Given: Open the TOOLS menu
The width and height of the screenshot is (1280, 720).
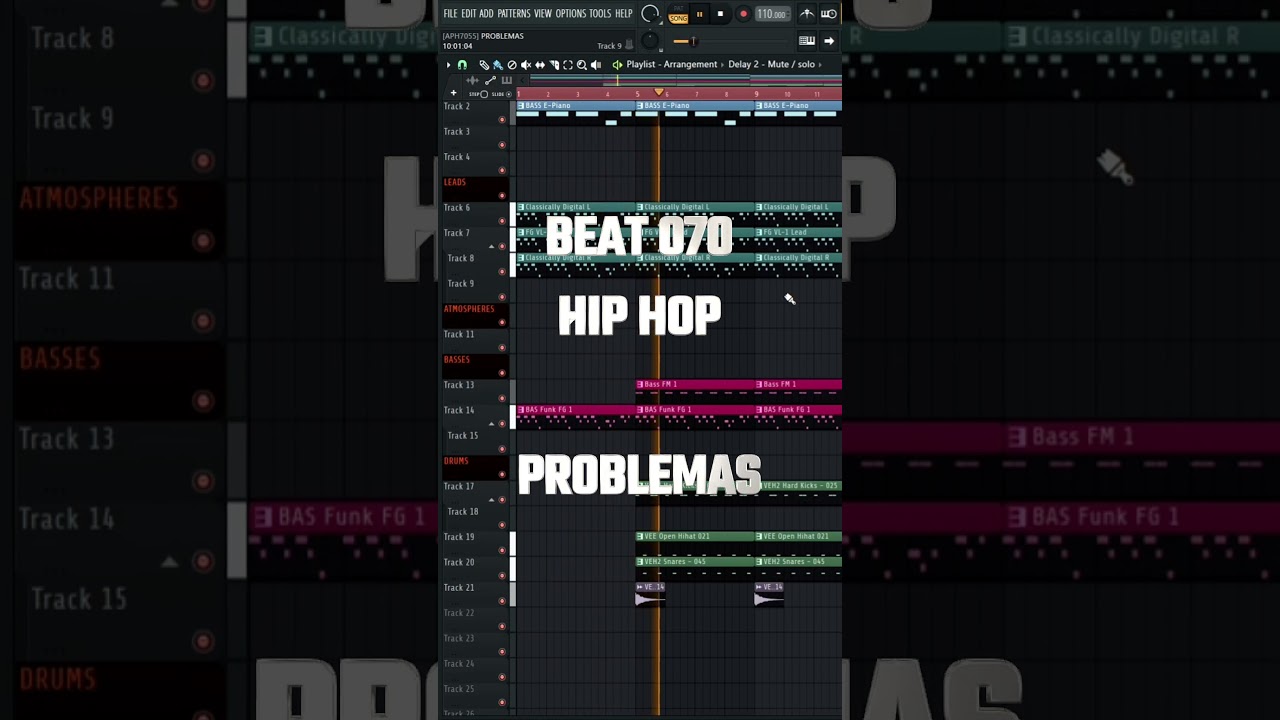Looking at the screenshot, I should [600, 14].
